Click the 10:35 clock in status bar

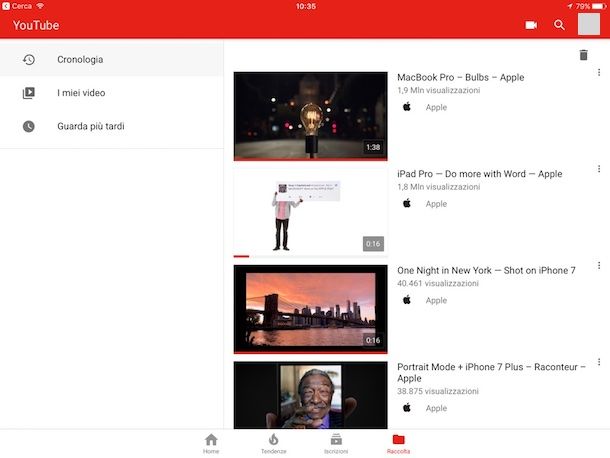306,6
